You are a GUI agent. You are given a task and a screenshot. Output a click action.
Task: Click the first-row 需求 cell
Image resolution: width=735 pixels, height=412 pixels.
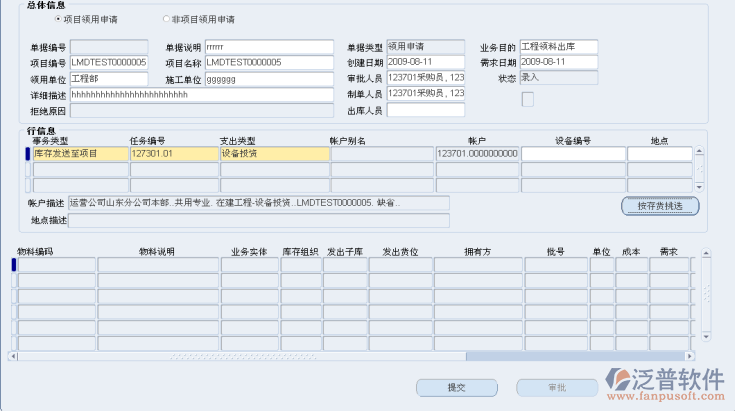(669, 264)
